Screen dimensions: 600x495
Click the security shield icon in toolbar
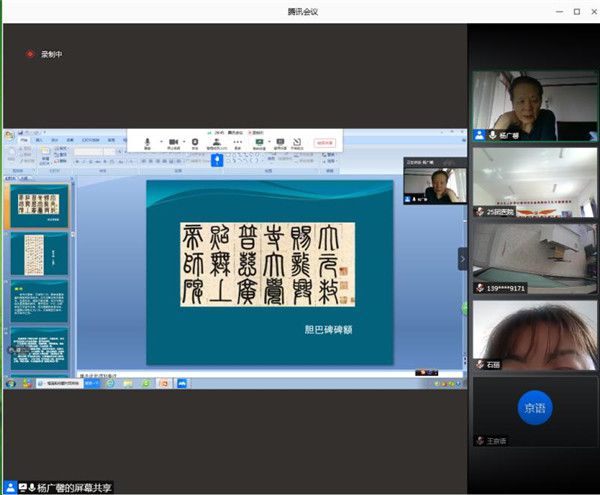[195, 142]
